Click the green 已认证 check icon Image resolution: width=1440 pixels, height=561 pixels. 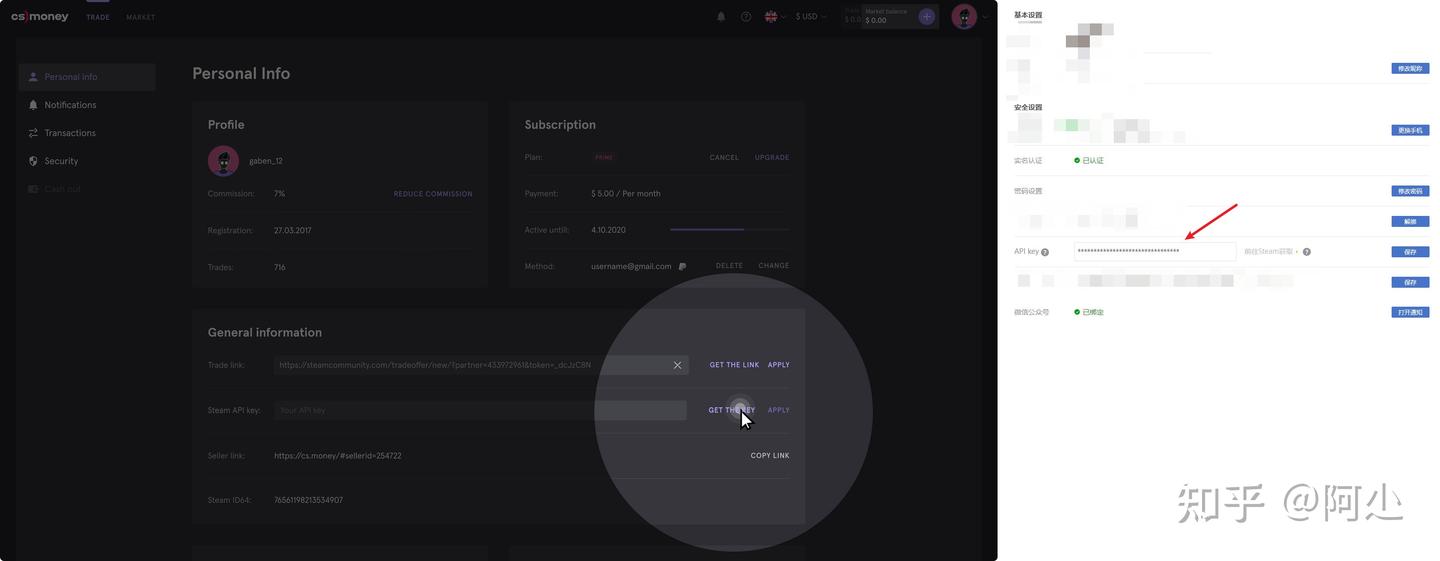pyautogui.click(x=1077, y=160)
